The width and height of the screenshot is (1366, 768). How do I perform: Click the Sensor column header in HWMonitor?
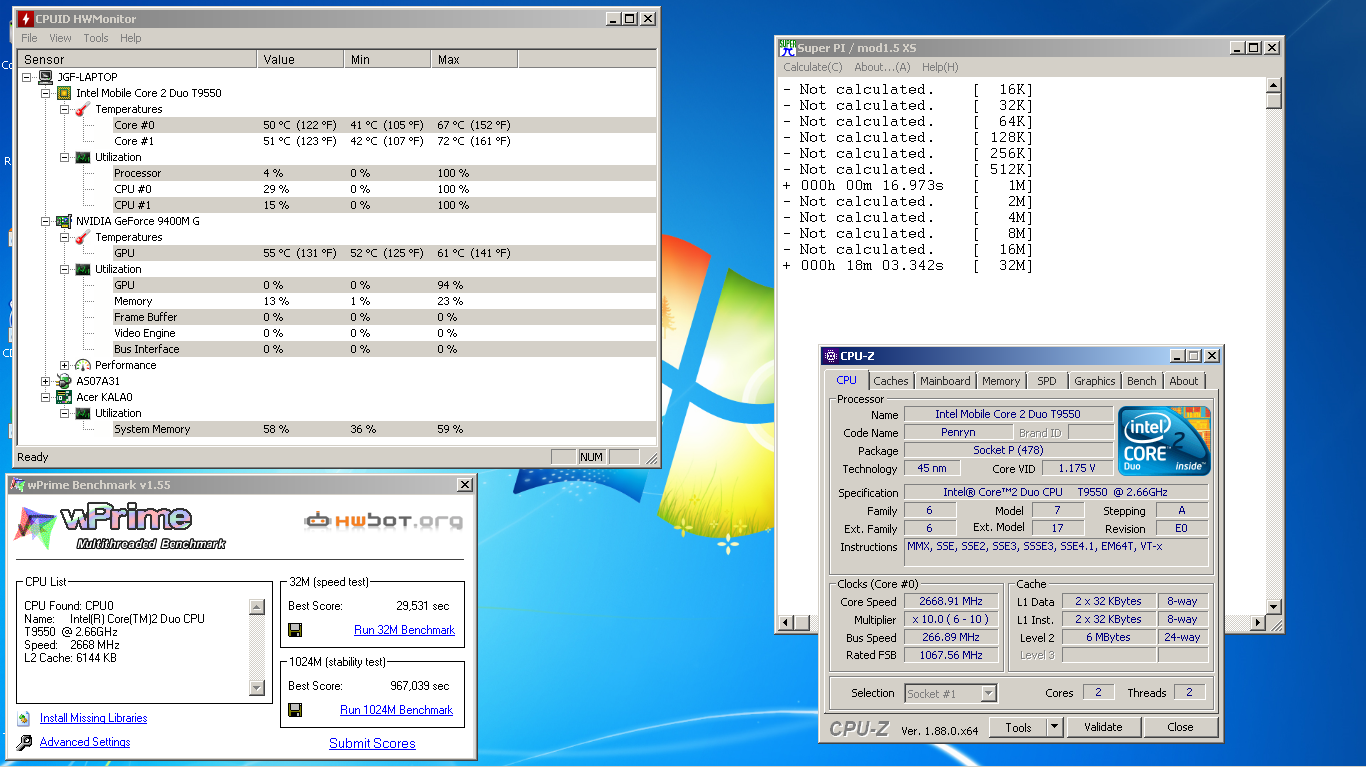[137, 60]
